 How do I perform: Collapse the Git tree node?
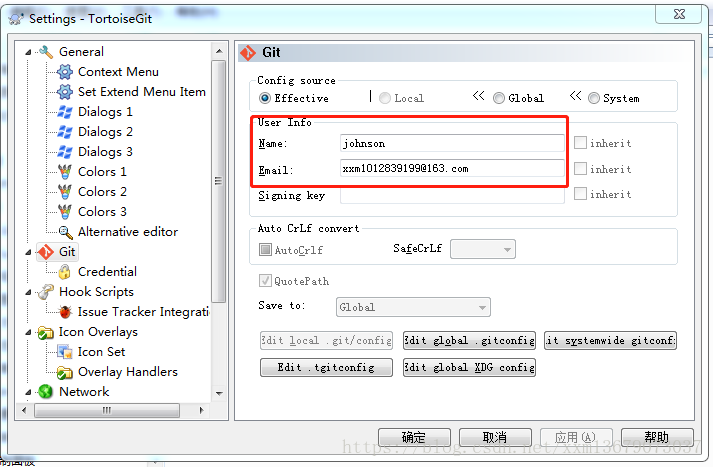(x=28, y=252)
